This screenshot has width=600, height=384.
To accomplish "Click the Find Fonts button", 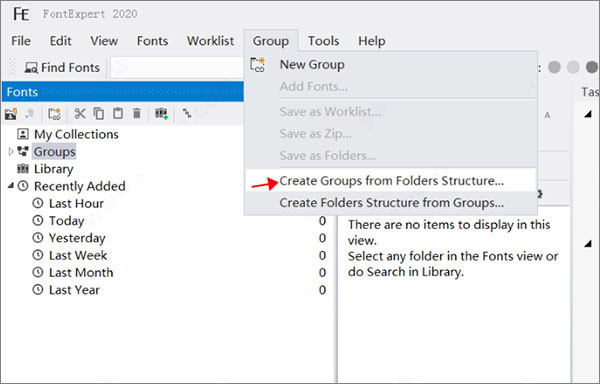I will pyautogui.click(x=62, y=68).
